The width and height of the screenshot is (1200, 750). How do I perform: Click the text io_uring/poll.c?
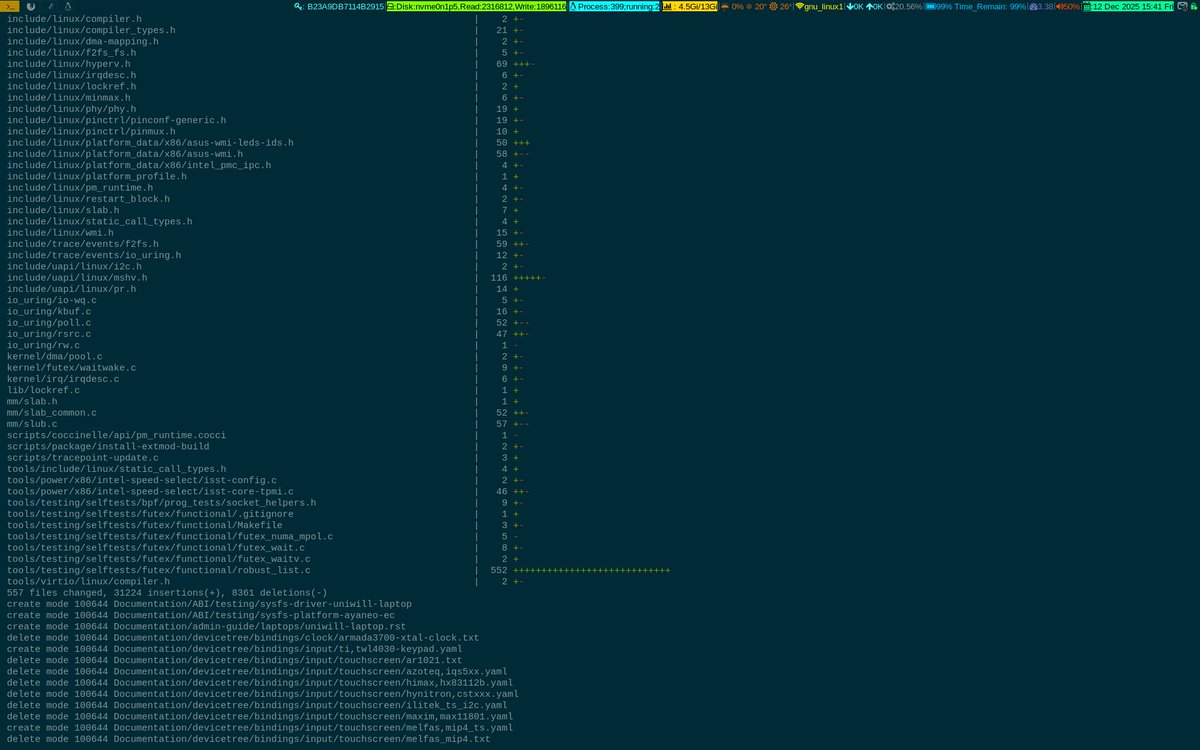pyautogui.click(x=49, y=323)
